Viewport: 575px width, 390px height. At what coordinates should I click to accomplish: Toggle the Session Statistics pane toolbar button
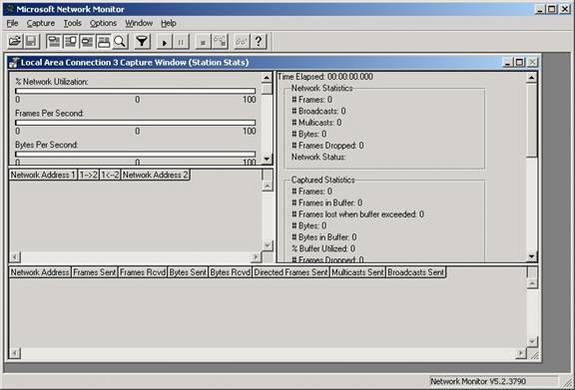click(x=87, y=41)
